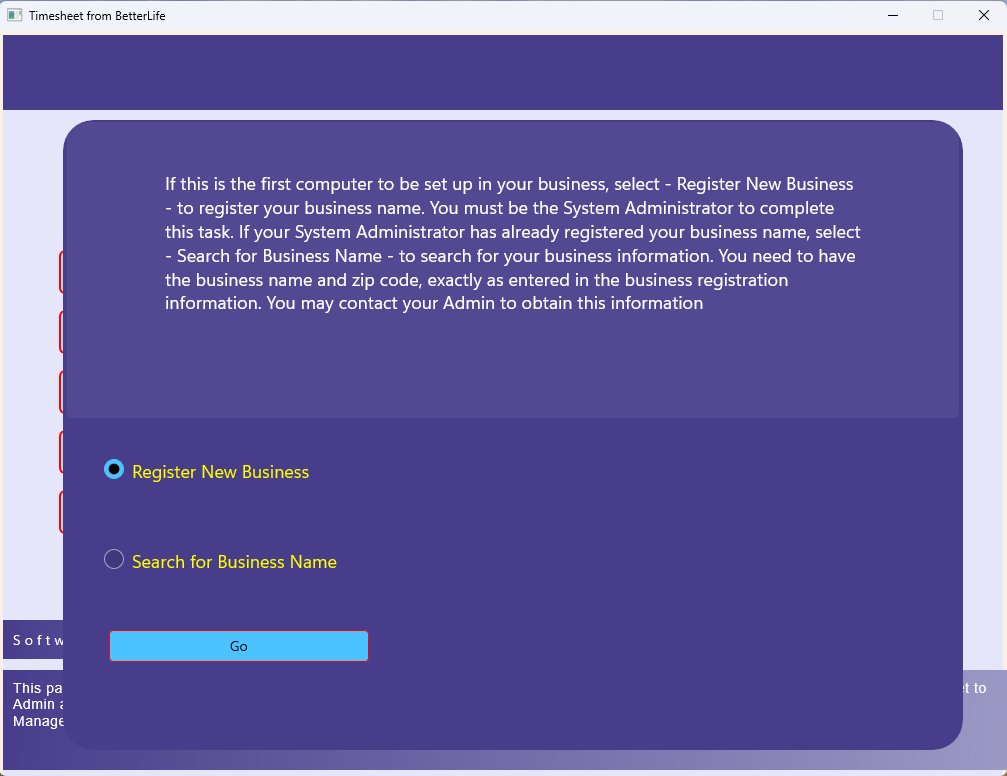Screen dimensions: 1007x776
Task: Click the bottom red-bordered box behind the dialog
Action: 61,512
